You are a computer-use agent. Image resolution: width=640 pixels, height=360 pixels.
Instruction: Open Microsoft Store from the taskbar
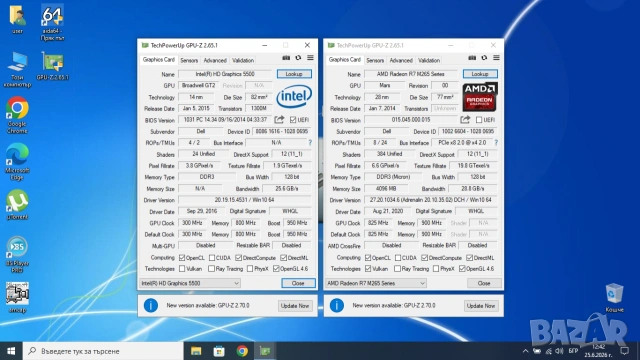click(x=219, y=351)
